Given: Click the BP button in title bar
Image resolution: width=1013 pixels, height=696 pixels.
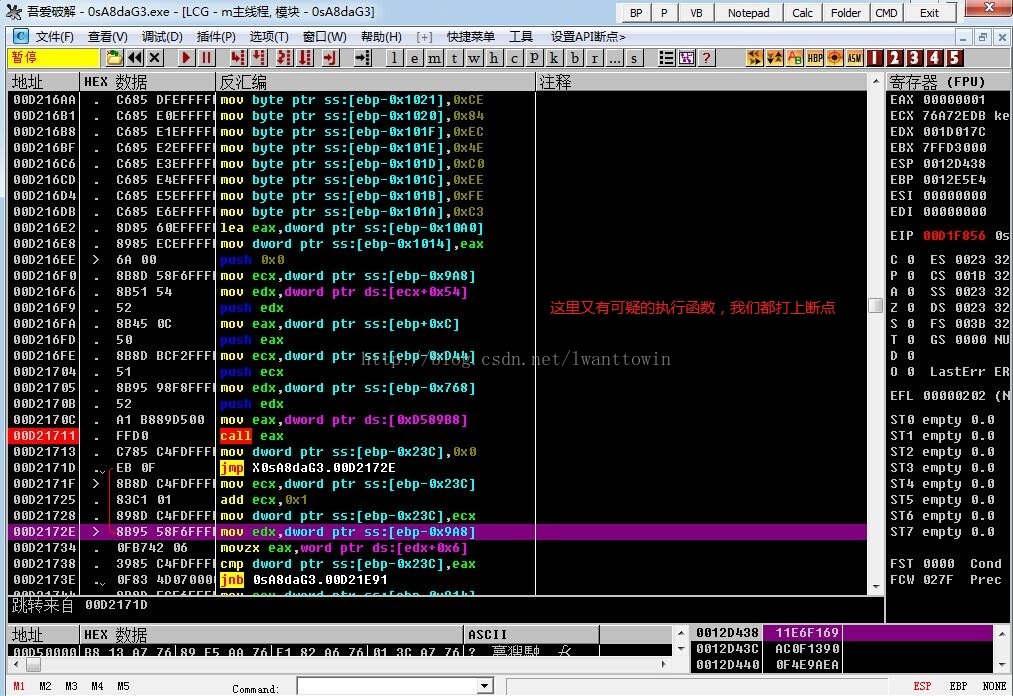Looking at the screenshot, I should (636, 13).
